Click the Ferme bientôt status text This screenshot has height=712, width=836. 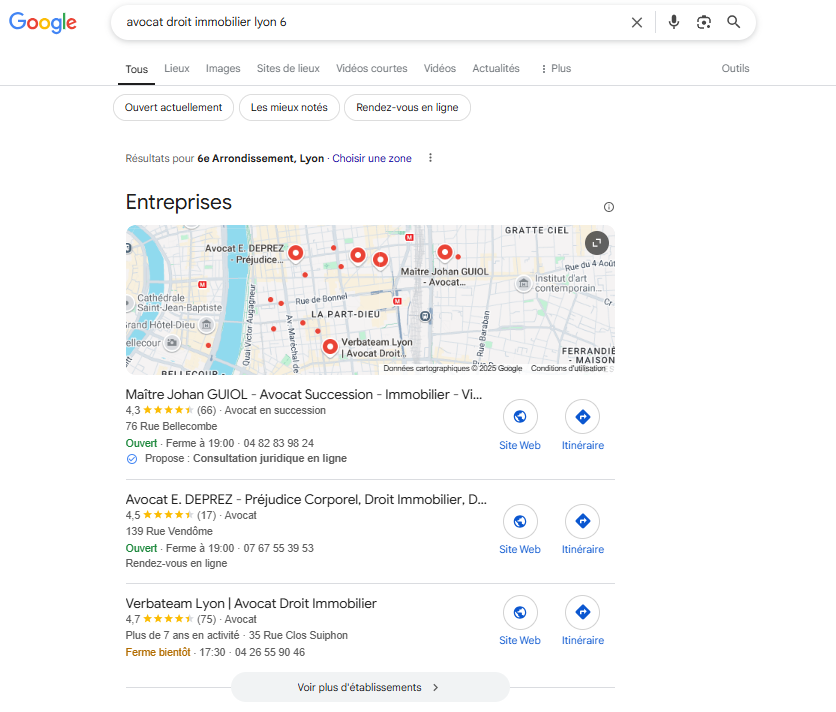pyautogui.click(x=158, y=652)
